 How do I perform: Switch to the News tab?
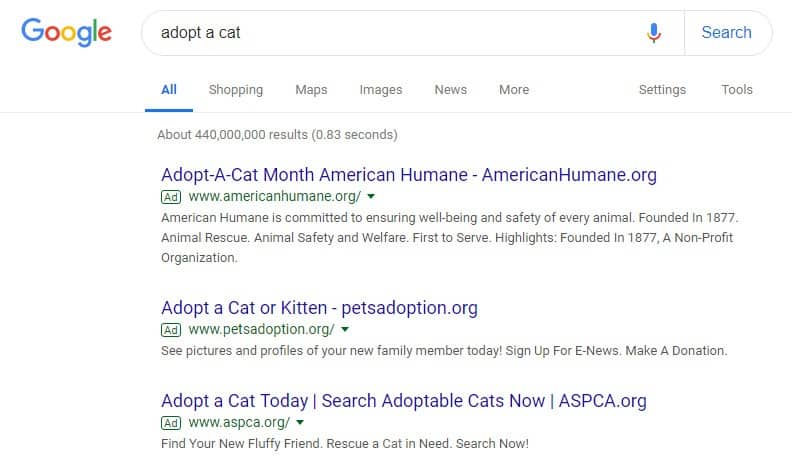pos(451,90)
